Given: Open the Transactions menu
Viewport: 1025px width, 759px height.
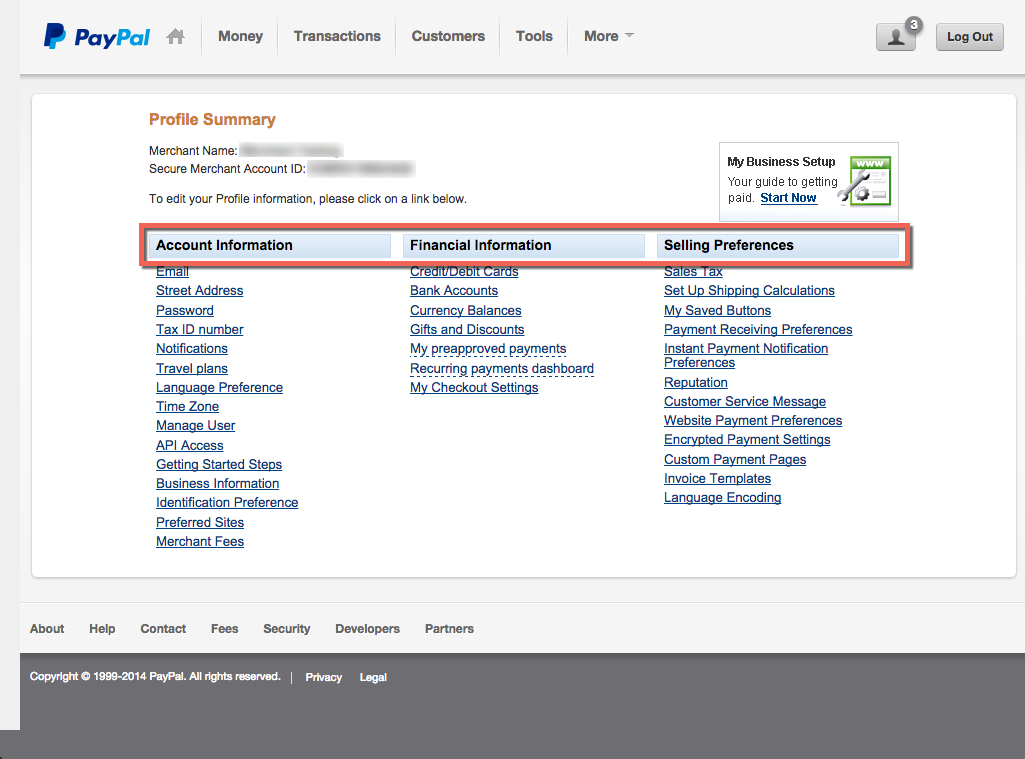Looking at the screenshot, I should pos(337,36).
